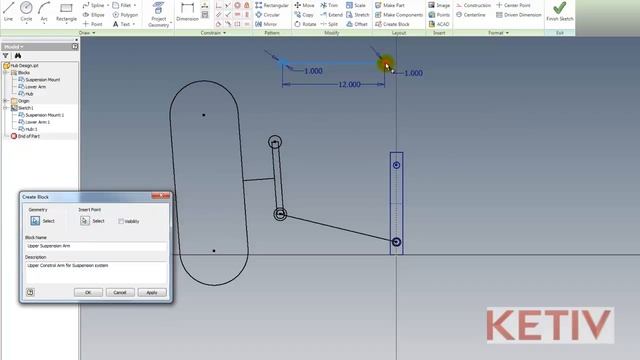The image size is (640, 360).
Task: Activate the Dimension tool
Action: [187, 12]
